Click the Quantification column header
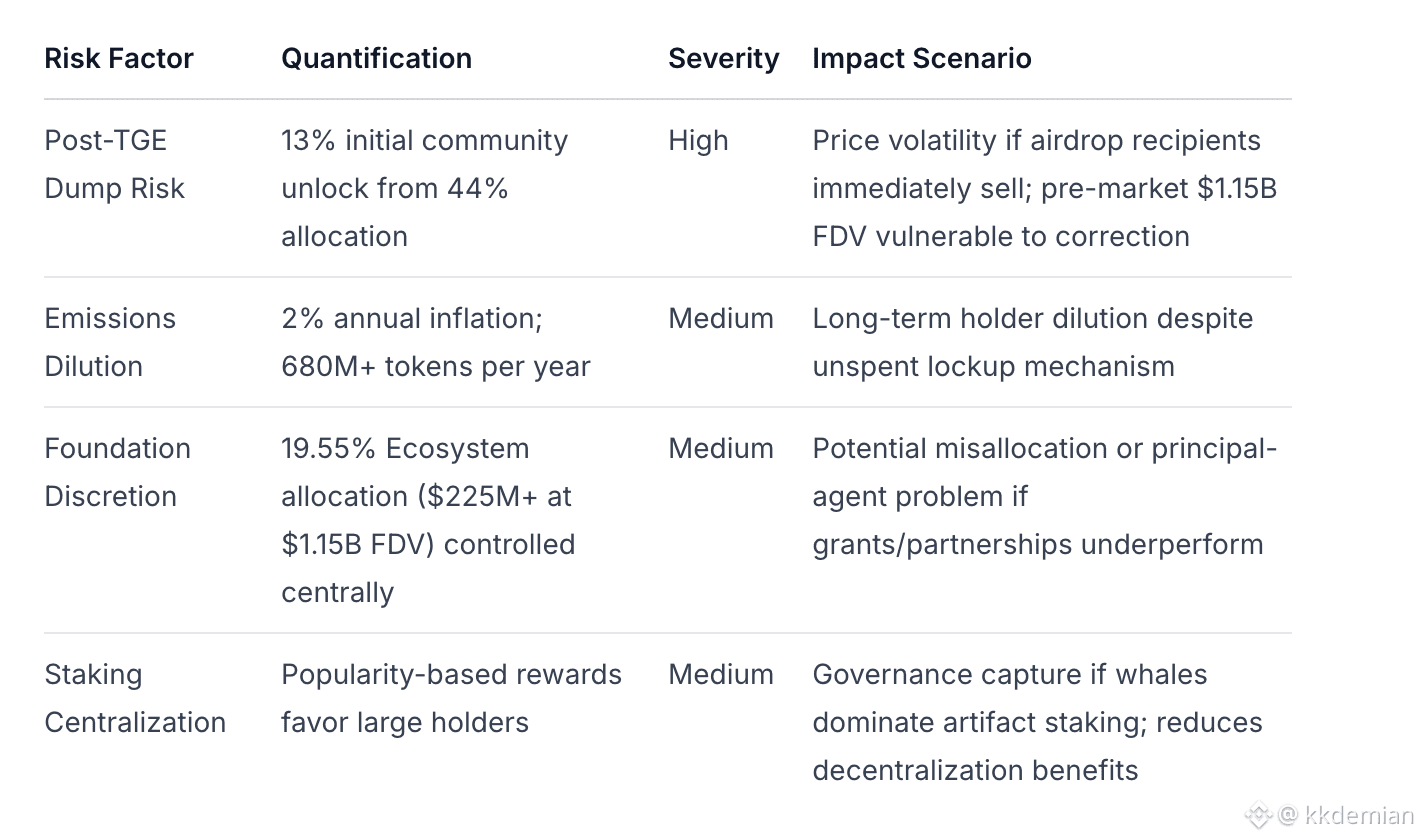The height and width of the screenshot is (840, 1422). (376, 58)
